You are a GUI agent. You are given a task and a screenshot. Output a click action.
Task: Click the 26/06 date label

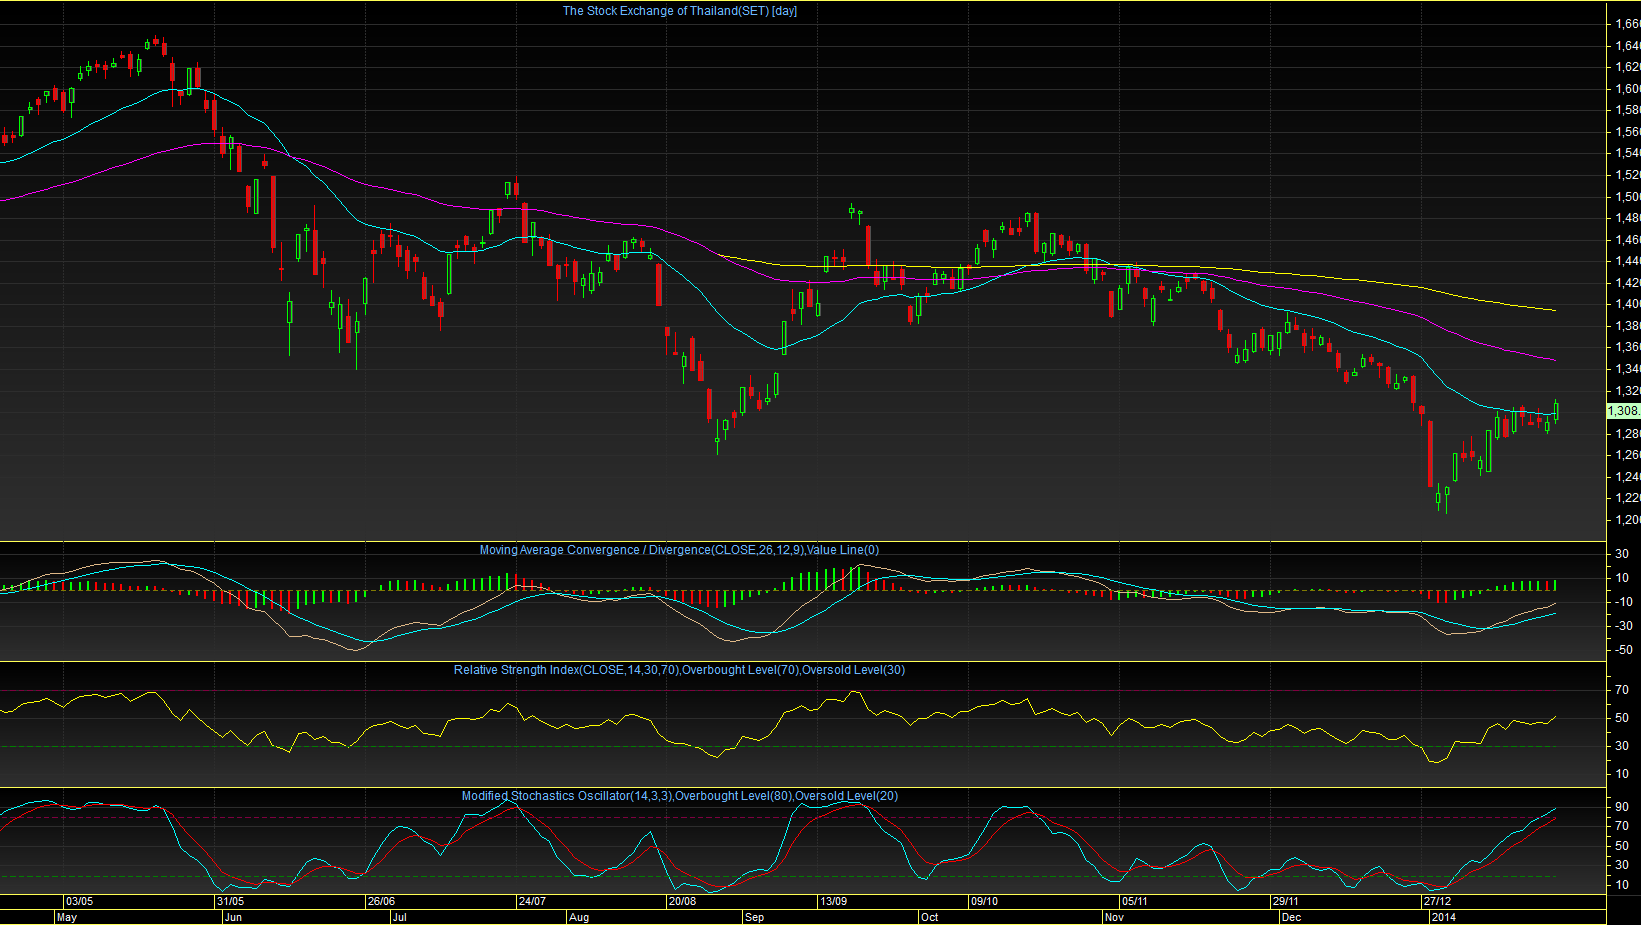point(381,902)
